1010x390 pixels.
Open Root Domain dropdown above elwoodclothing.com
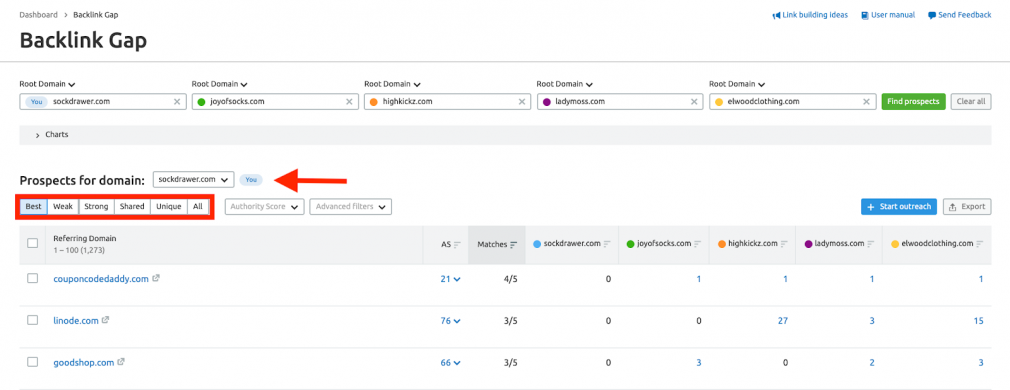[x=738, y=84]
